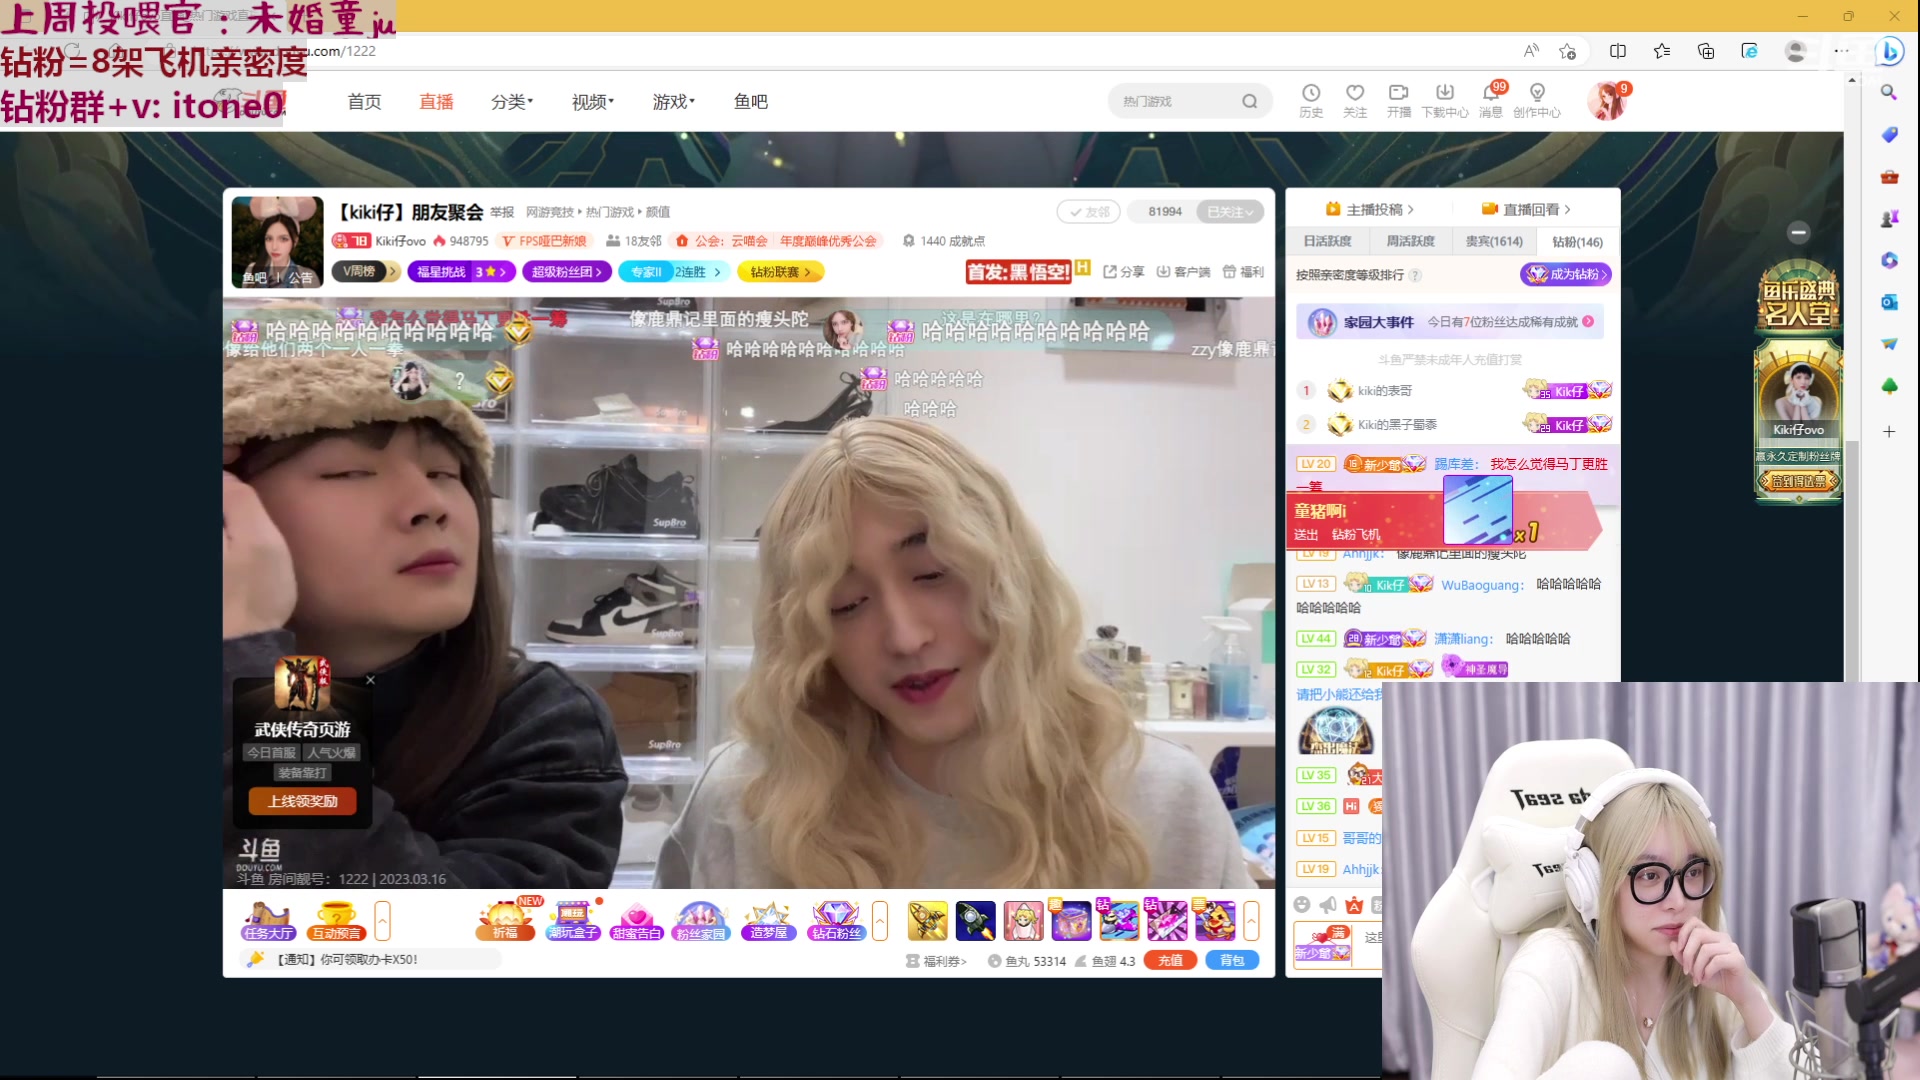Expand the V周榜 ranking chevron
1920x1080 pixels.
[393, 271]
